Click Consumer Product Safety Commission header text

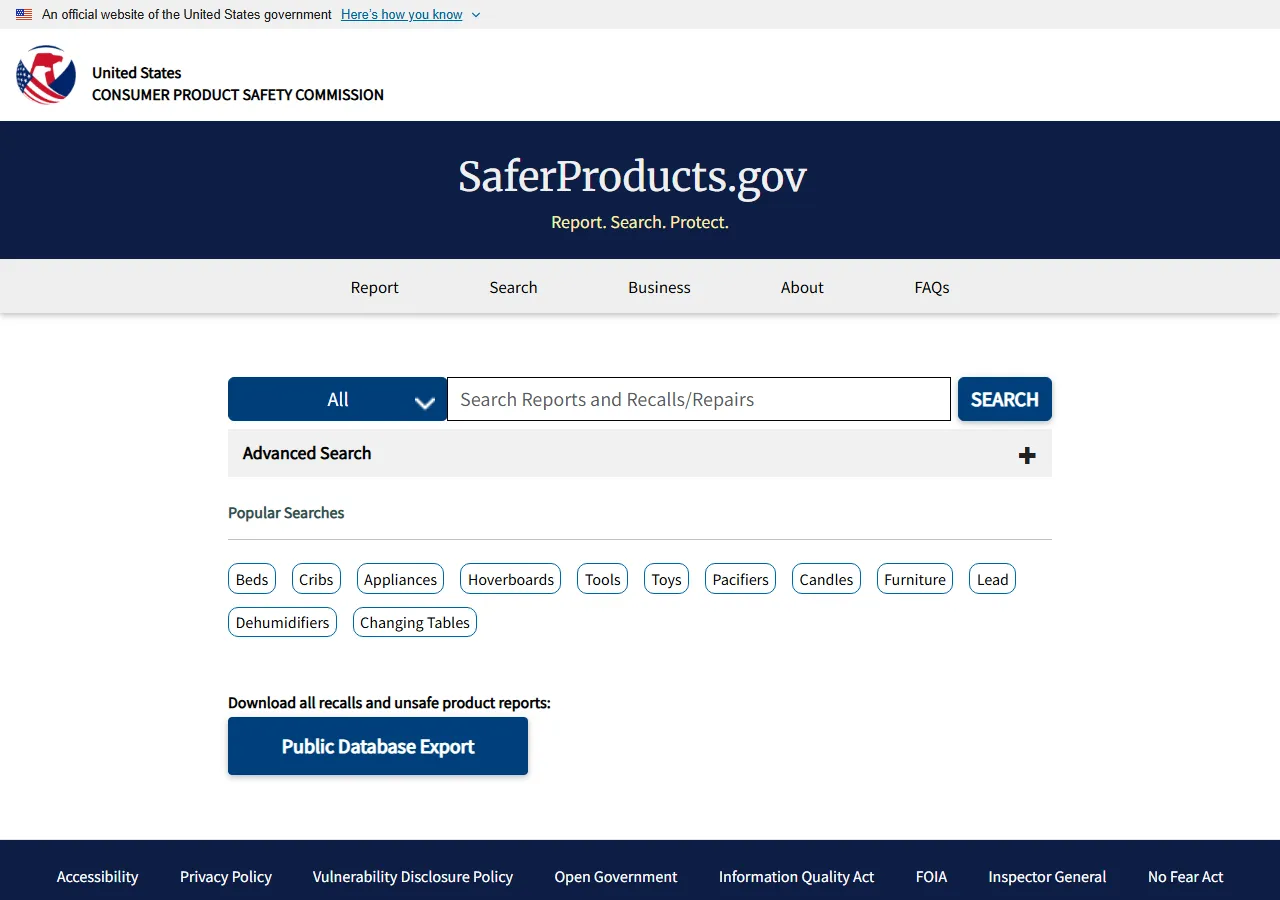click(238, 95)
